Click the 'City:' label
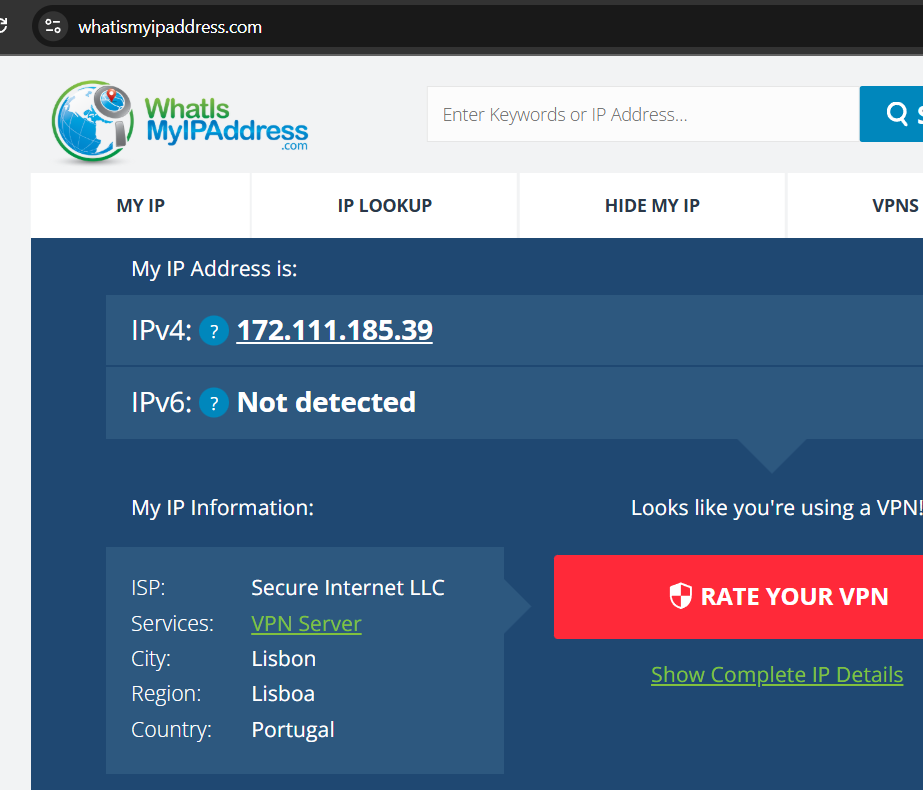The height and width of the screenshot is (790, 923). tap(151, 659)
